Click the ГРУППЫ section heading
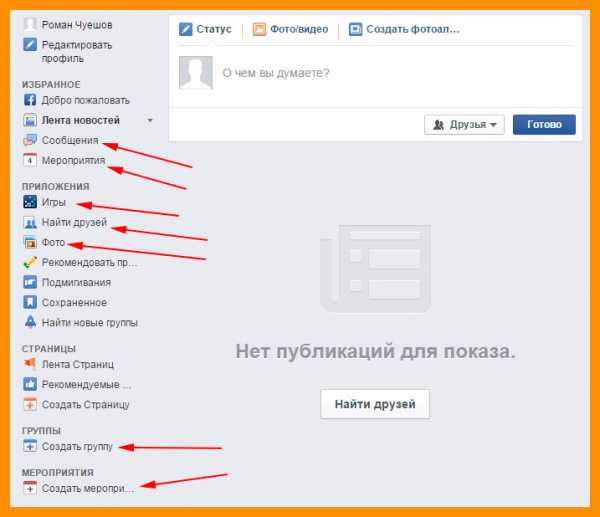Viewport: 600px width, 517px height. point(41,431)
